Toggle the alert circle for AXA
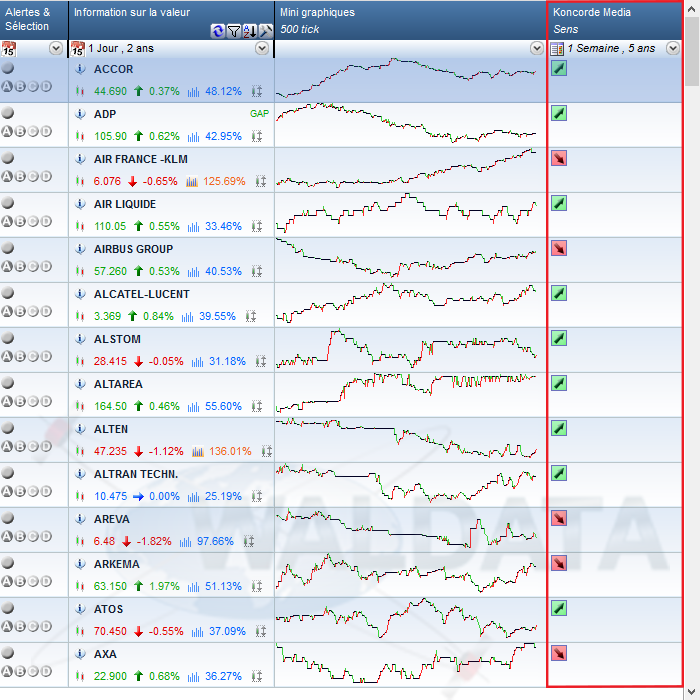700x700 pixels. (8, 653)
